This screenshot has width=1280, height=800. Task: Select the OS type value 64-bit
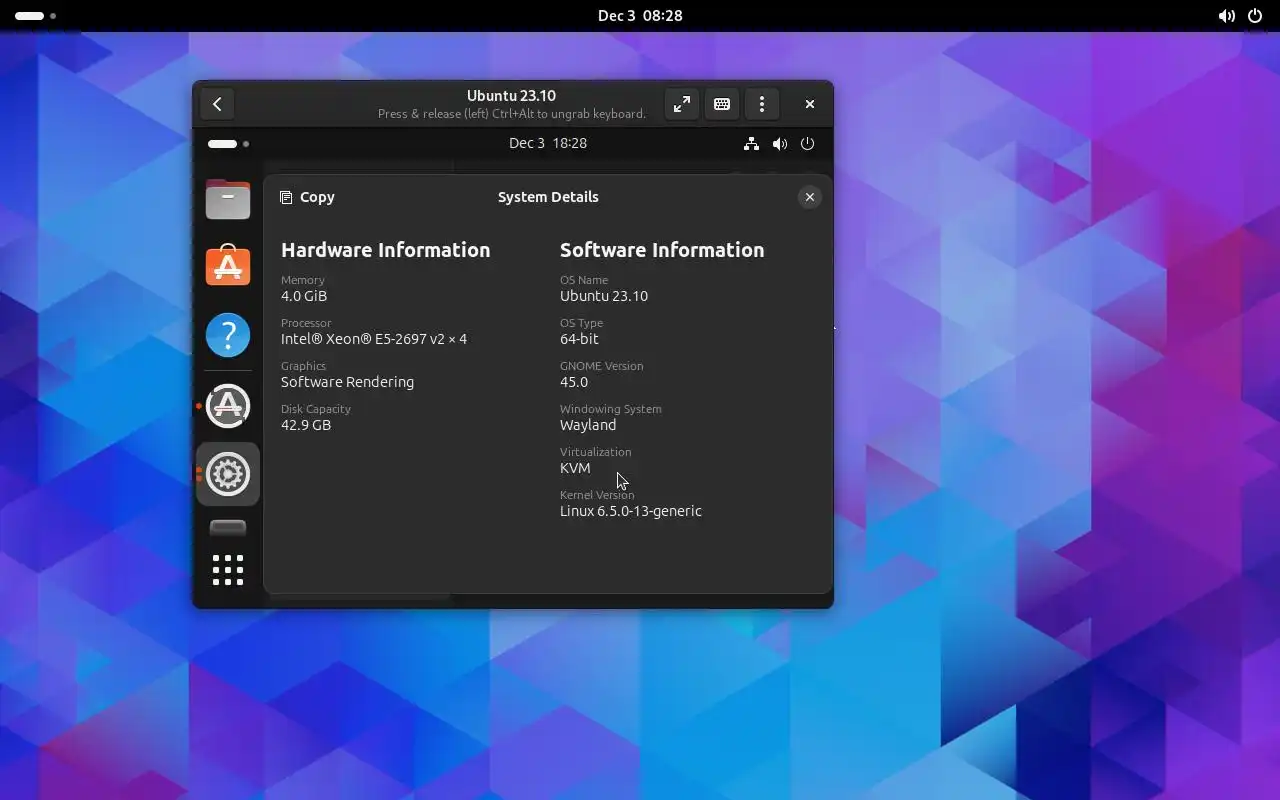pyautogui.click(x=579, y=339)
